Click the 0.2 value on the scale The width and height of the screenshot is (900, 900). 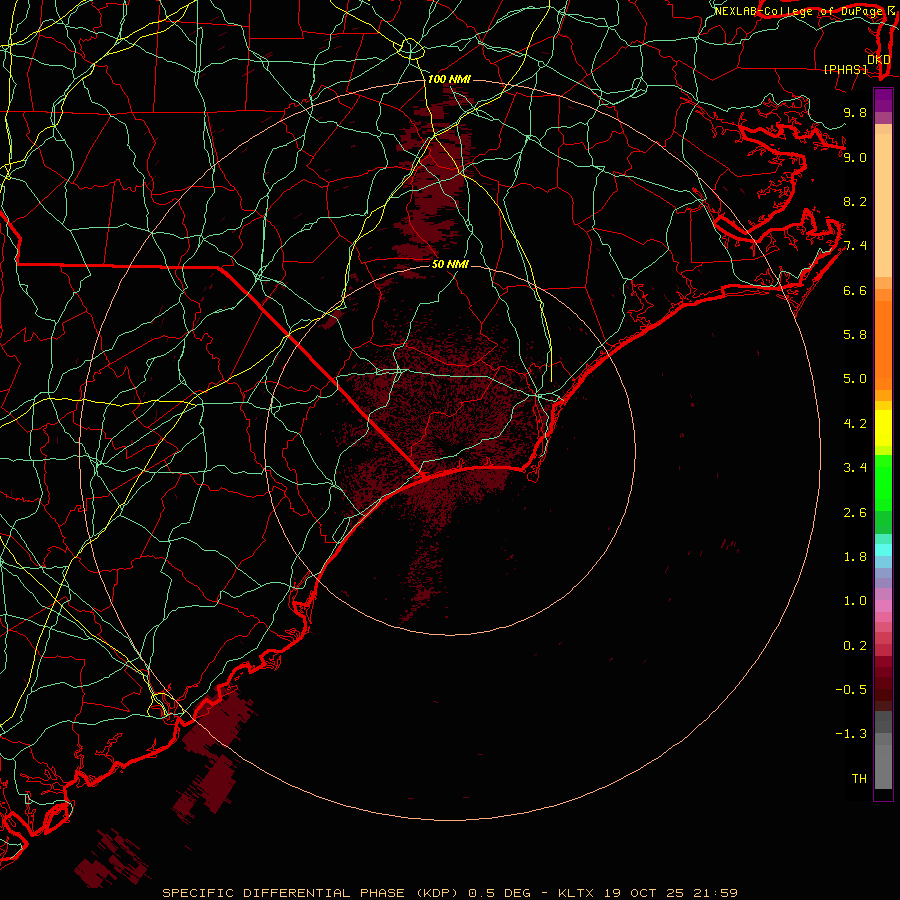855,646
